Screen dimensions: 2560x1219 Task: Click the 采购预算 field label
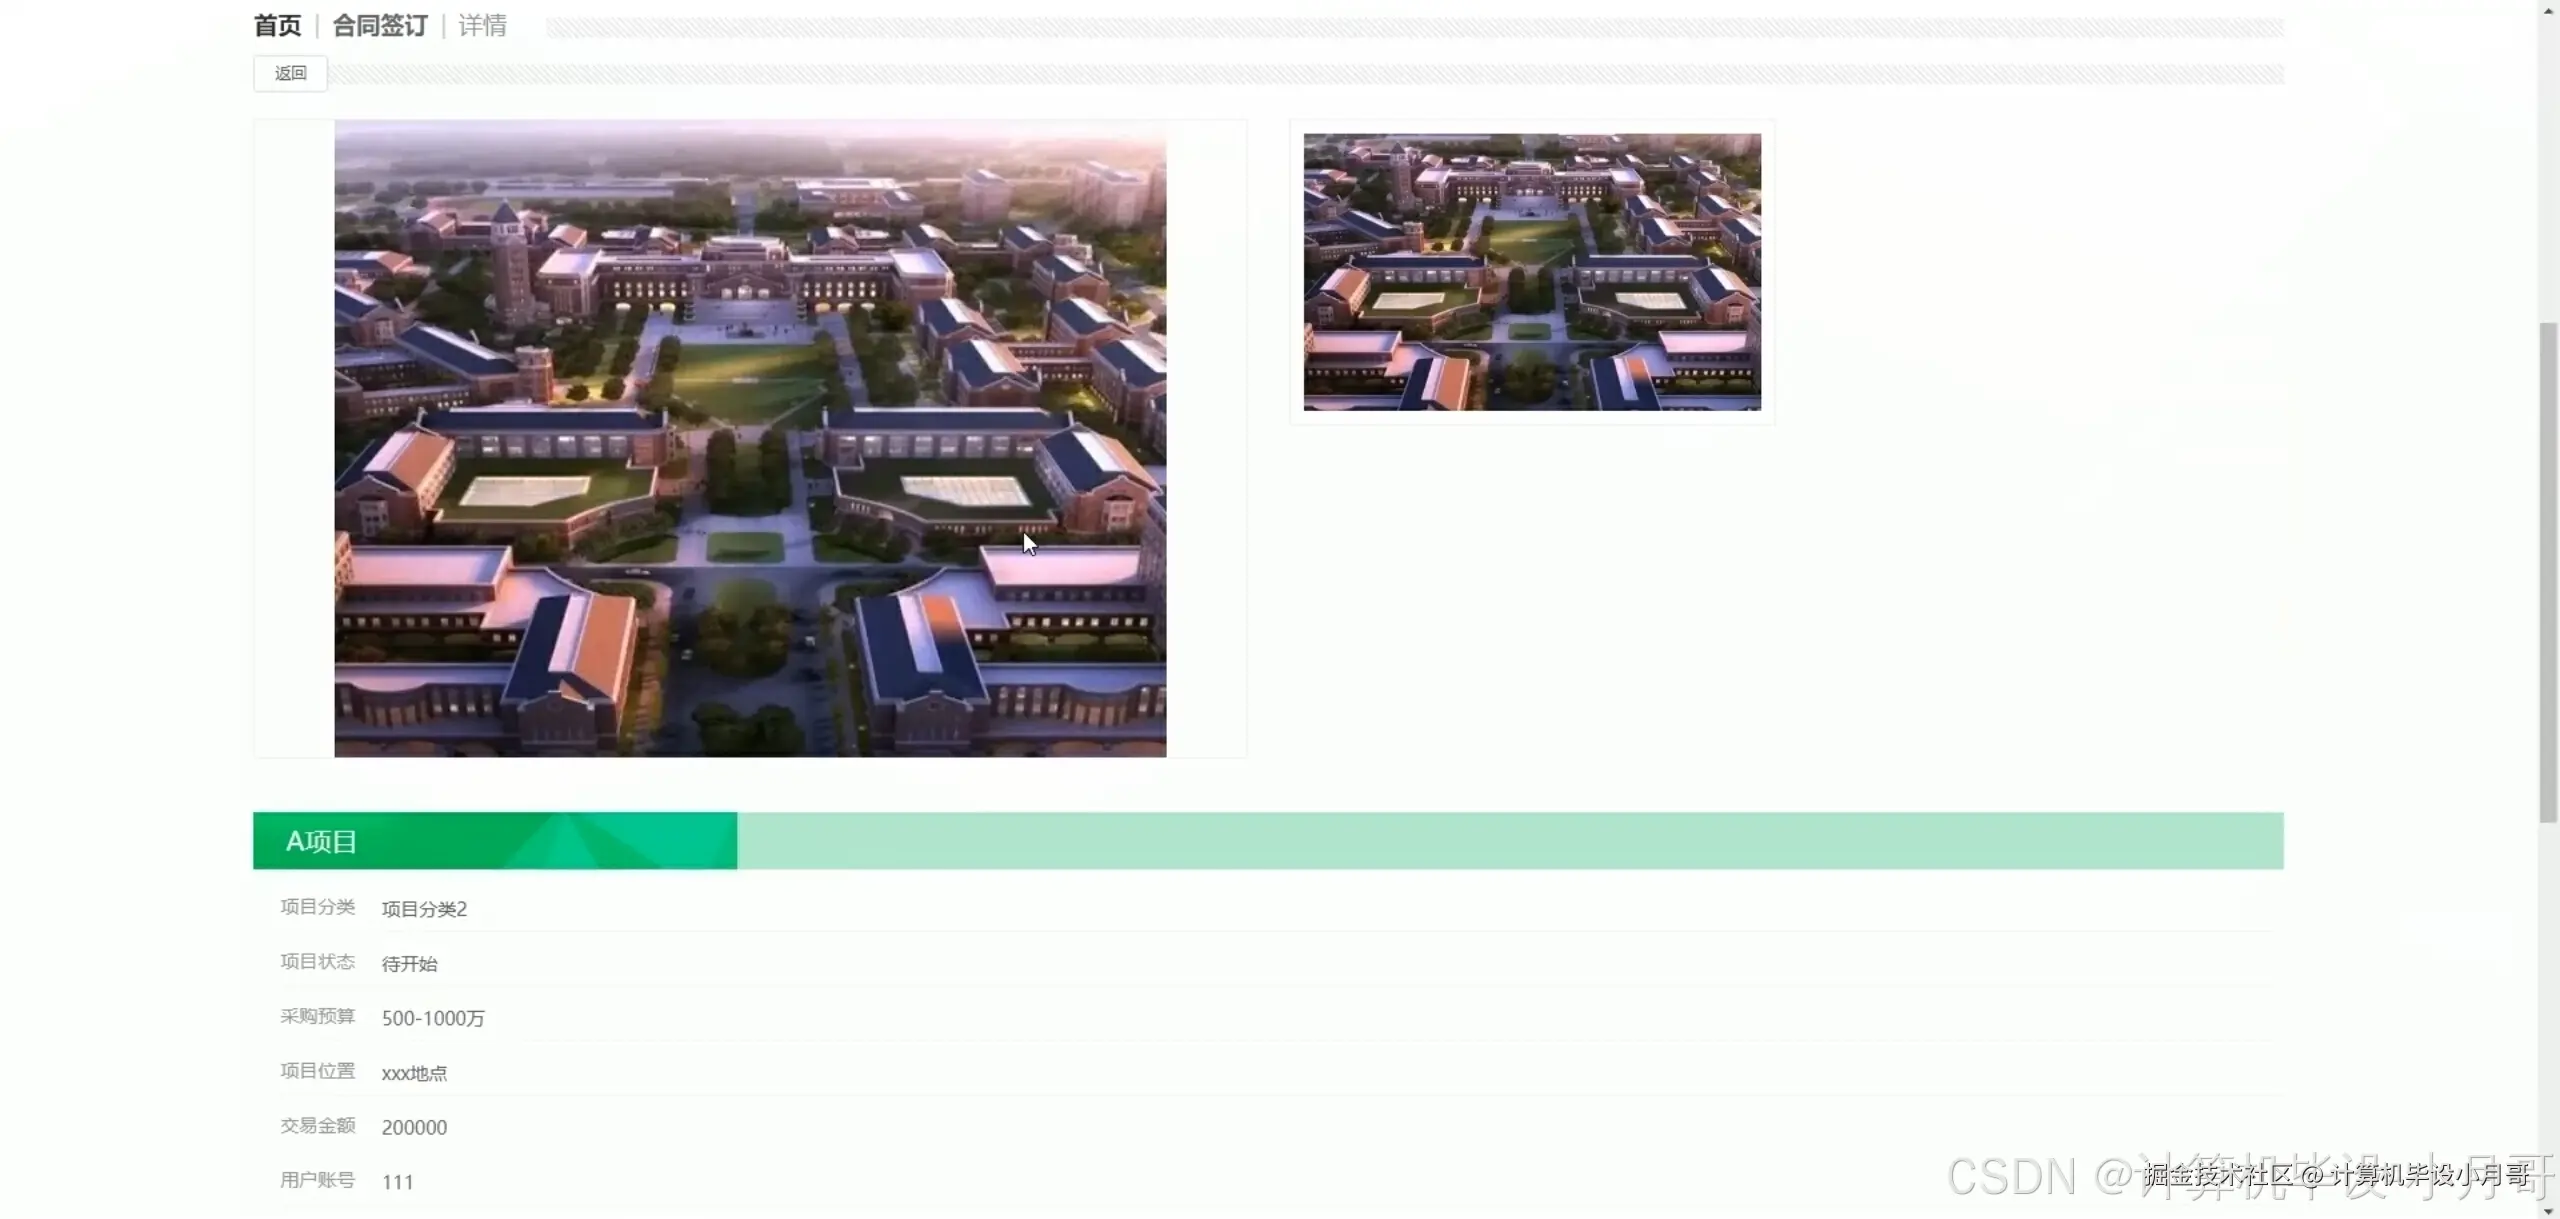[317, 1016]
